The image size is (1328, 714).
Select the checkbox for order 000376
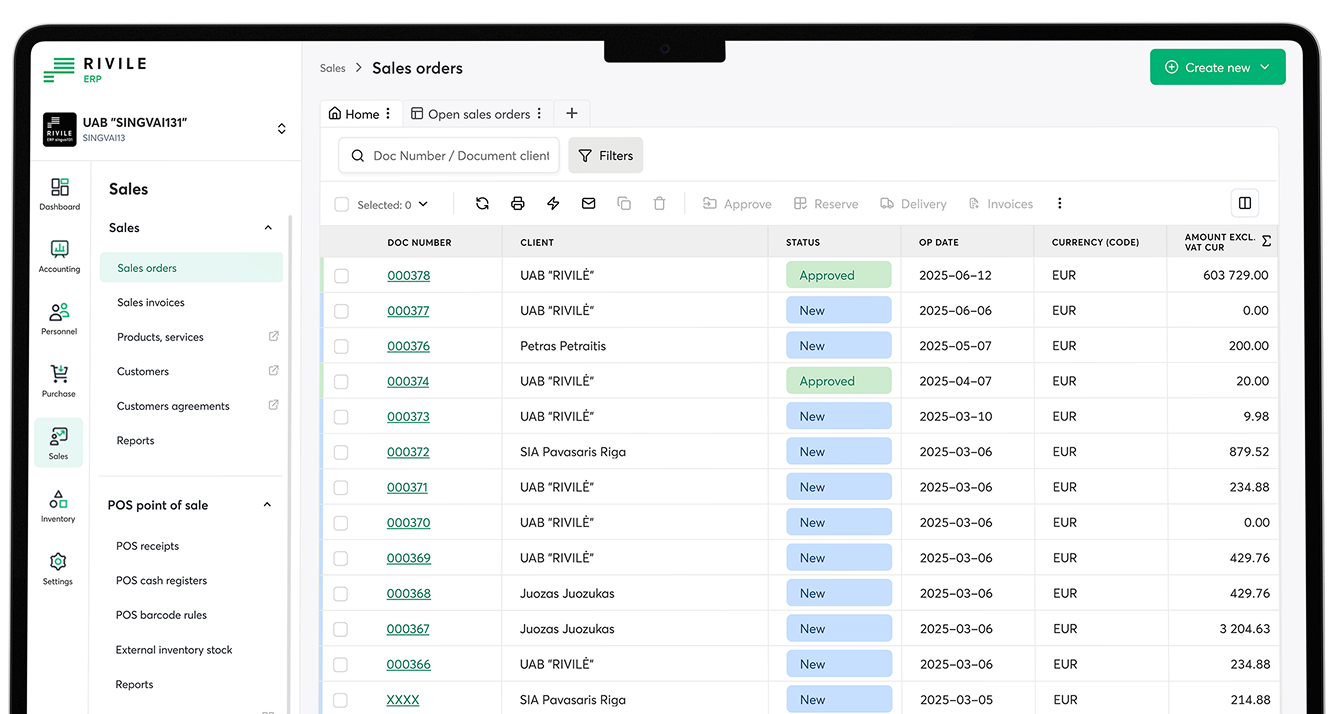341,346
